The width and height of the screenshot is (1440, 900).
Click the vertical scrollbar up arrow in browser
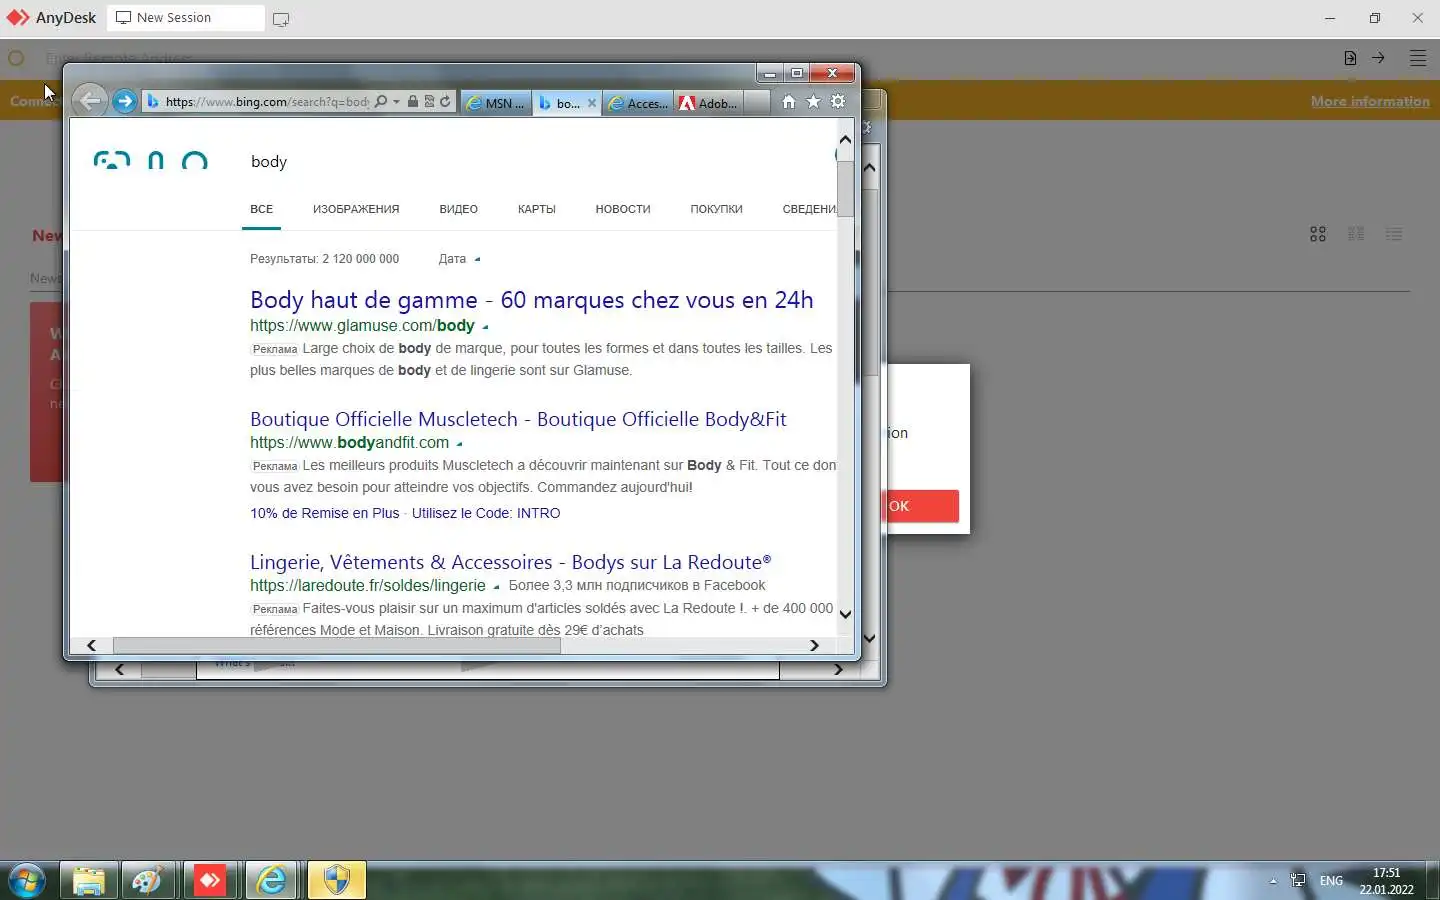coord(845,139)
